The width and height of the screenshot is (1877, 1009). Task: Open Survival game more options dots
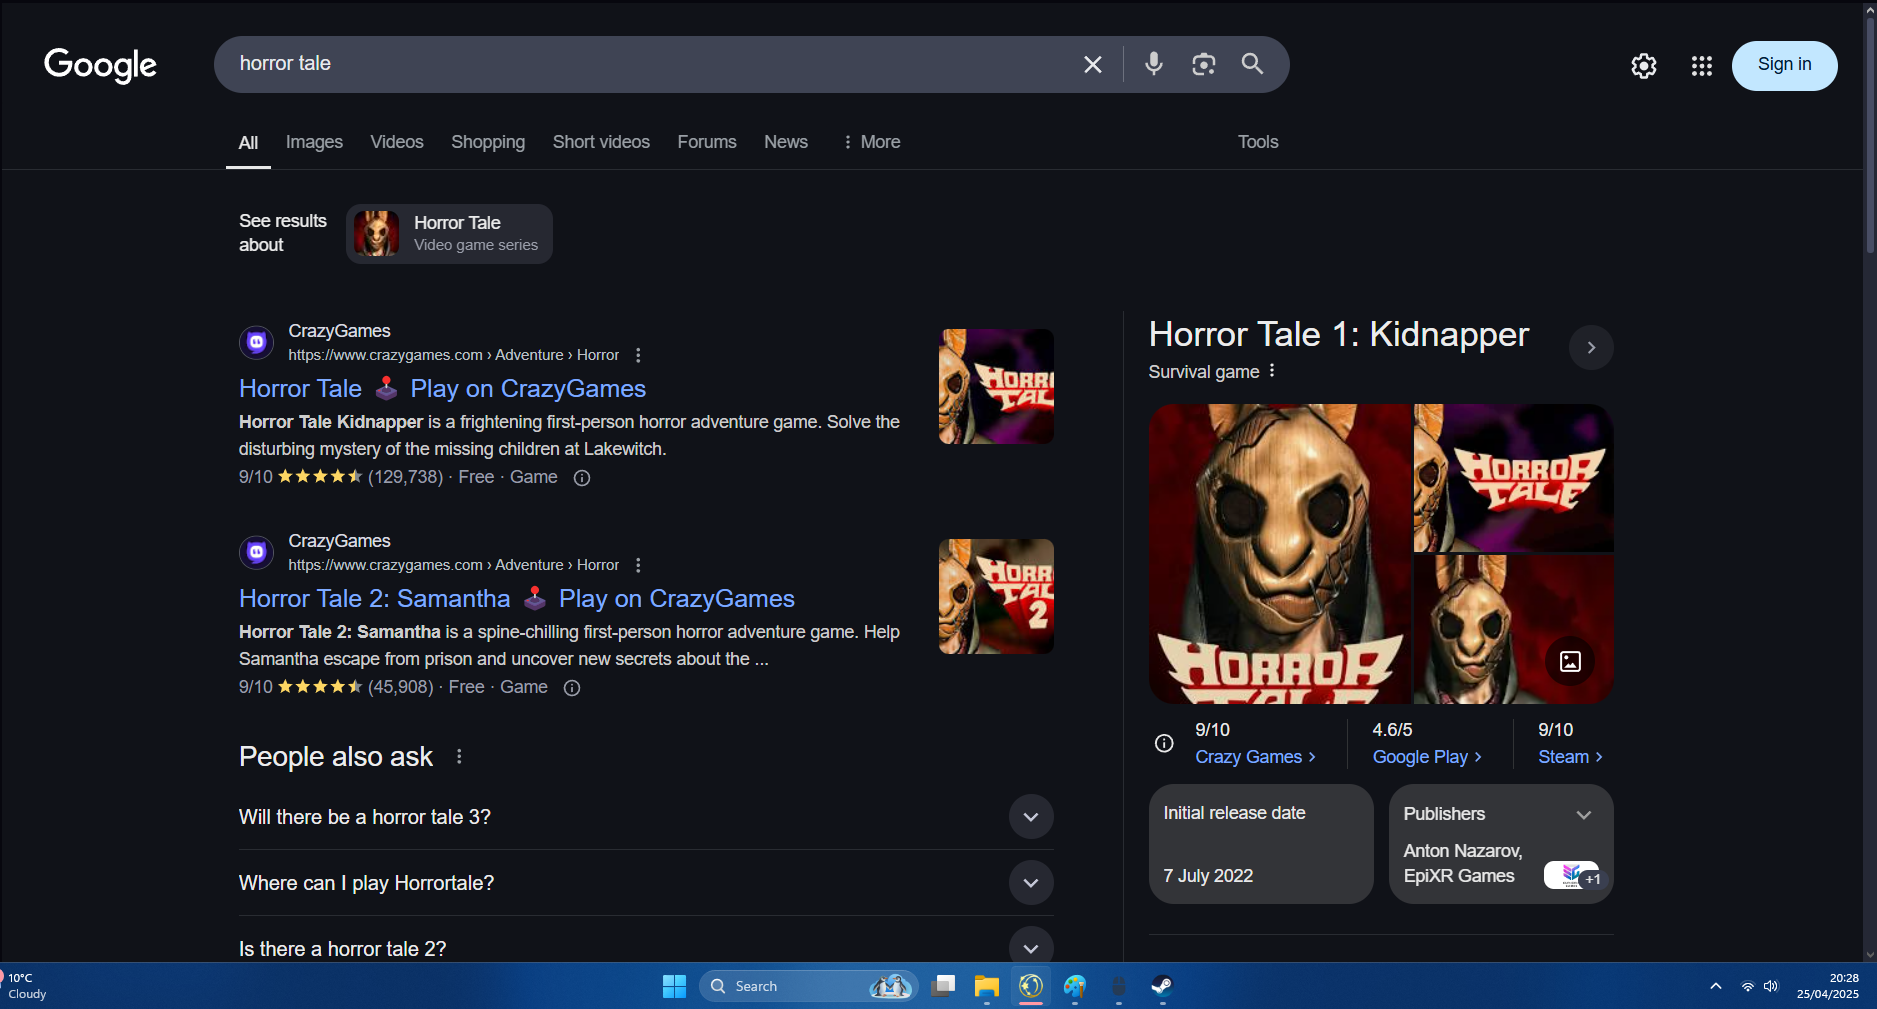coord(1272,371)
